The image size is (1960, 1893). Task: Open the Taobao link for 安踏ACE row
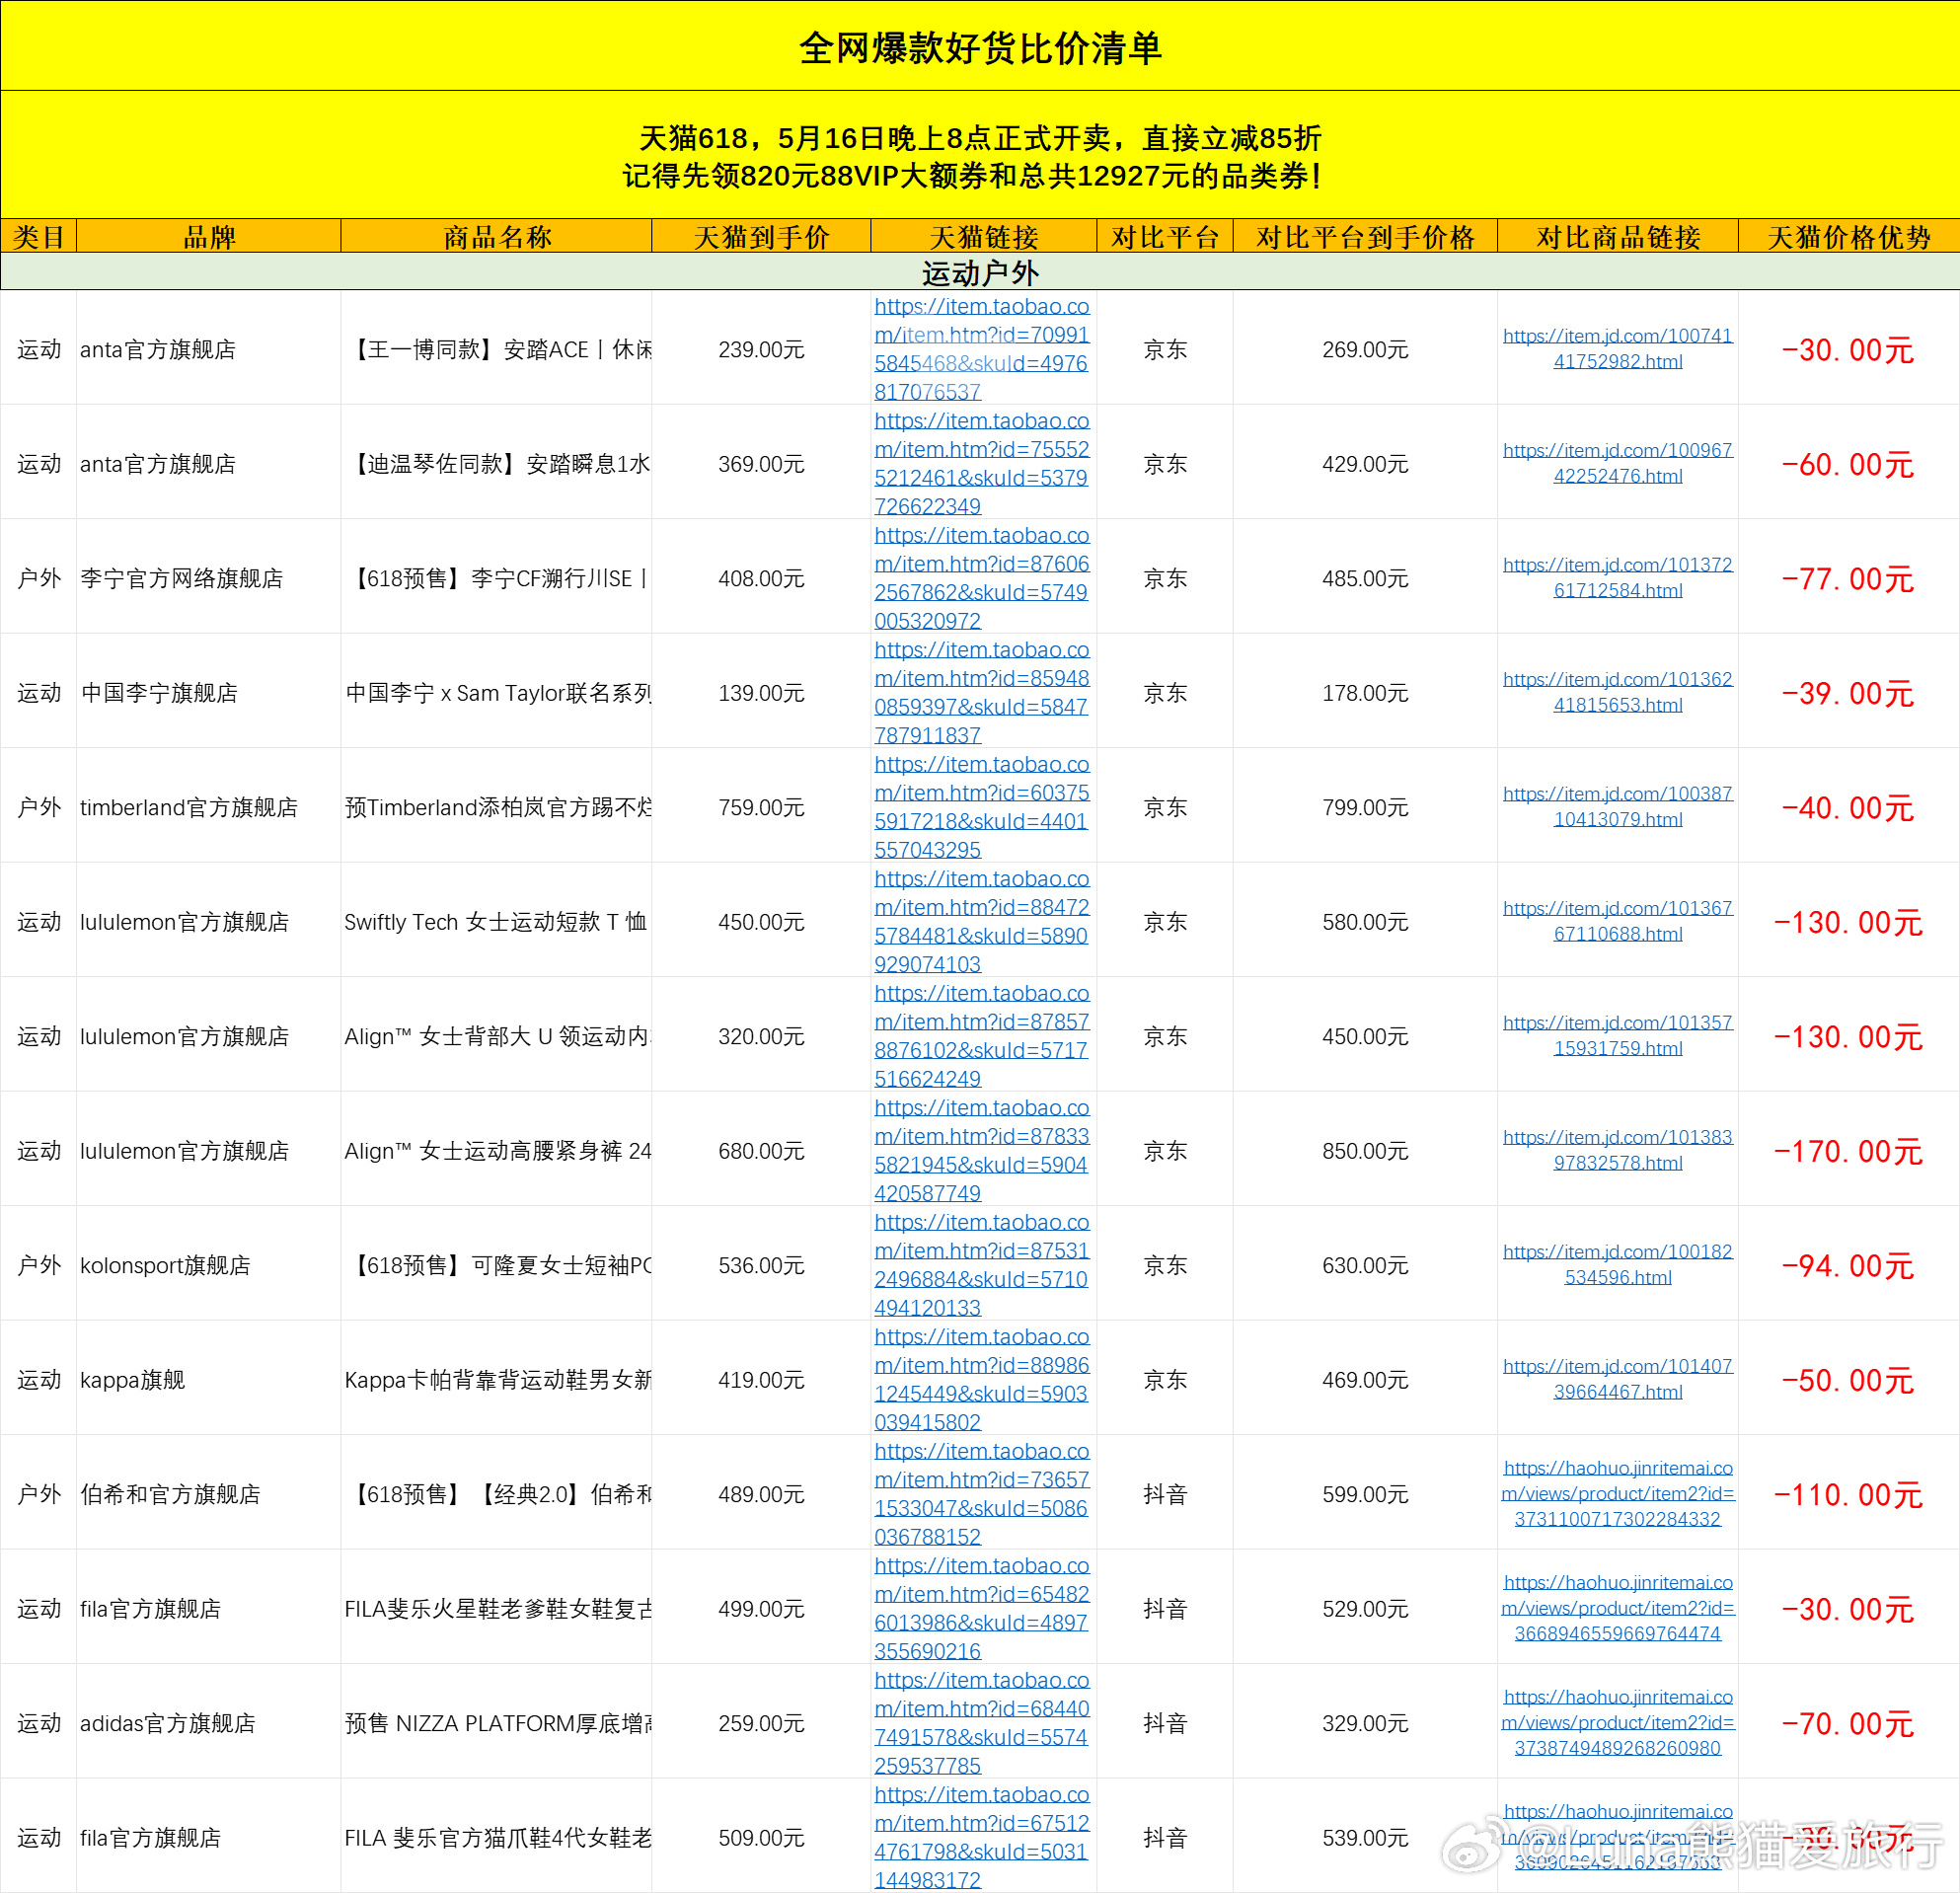982,348
